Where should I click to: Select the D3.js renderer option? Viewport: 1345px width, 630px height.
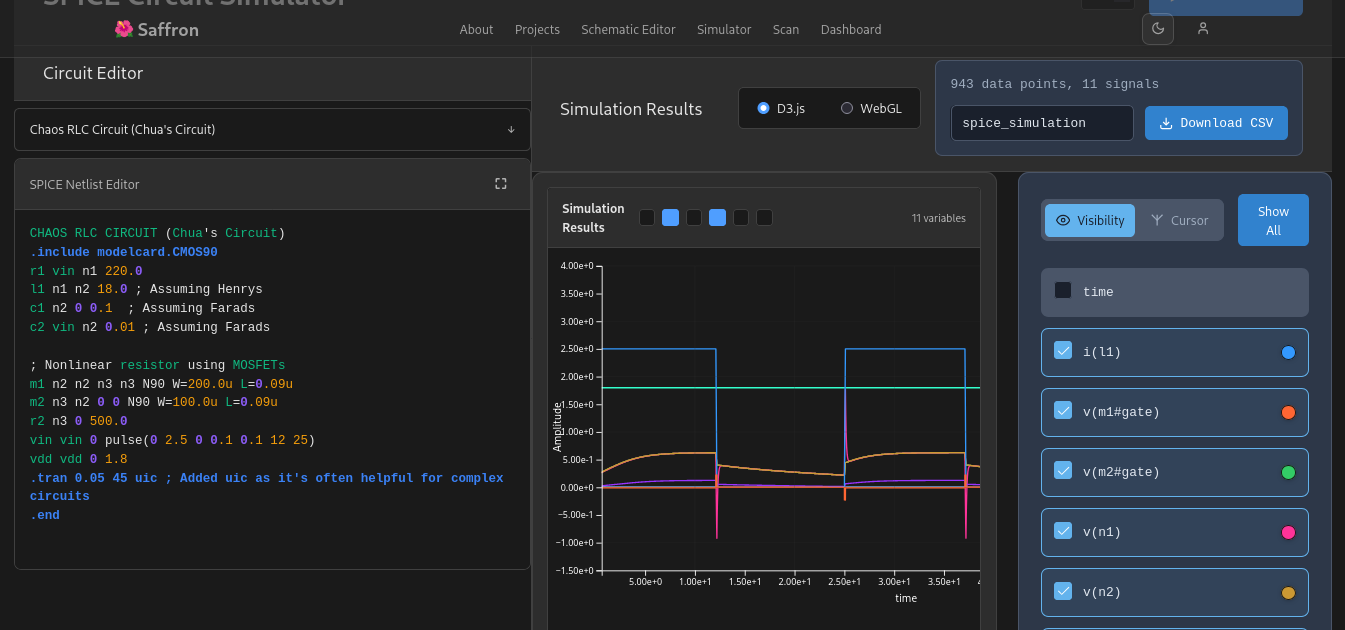(781, 108)
